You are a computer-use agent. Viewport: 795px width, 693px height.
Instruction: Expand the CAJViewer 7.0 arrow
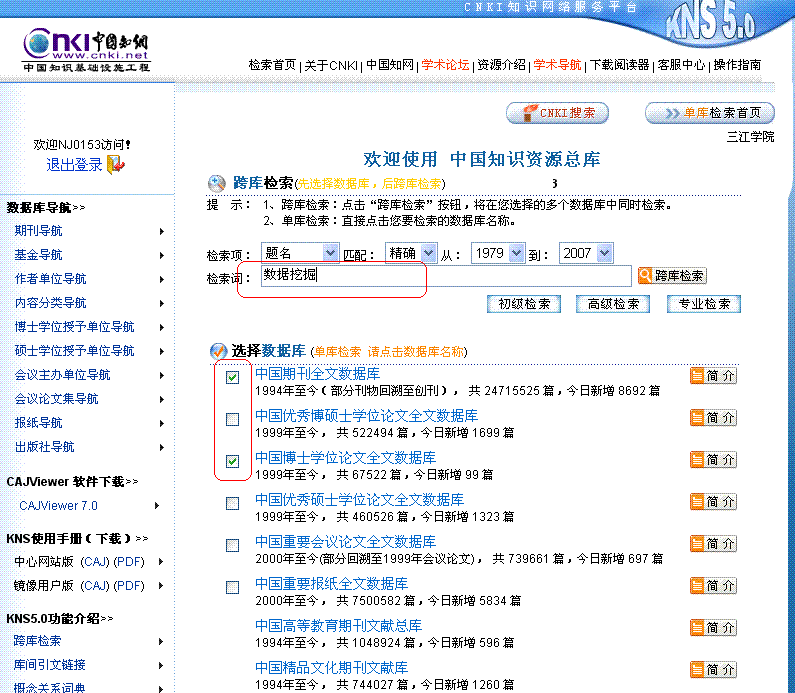(157, 505)
